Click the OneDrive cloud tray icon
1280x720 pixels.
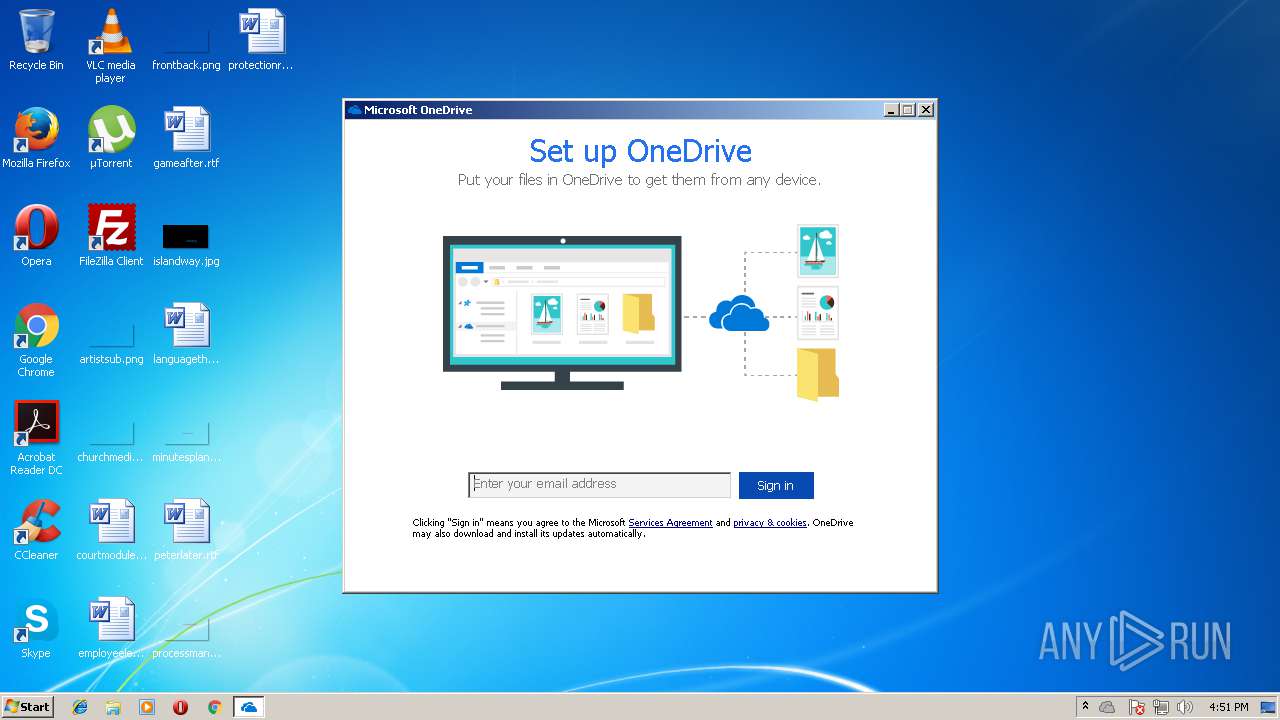(1108, 707)
